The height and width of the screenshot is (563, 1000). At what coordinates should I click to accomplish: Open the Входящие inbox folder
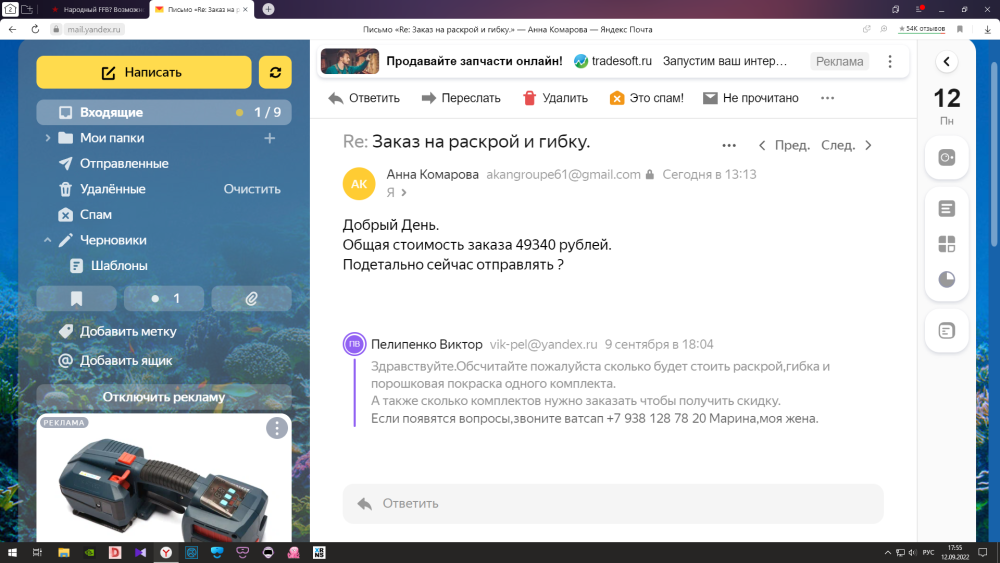click(164, 112)
